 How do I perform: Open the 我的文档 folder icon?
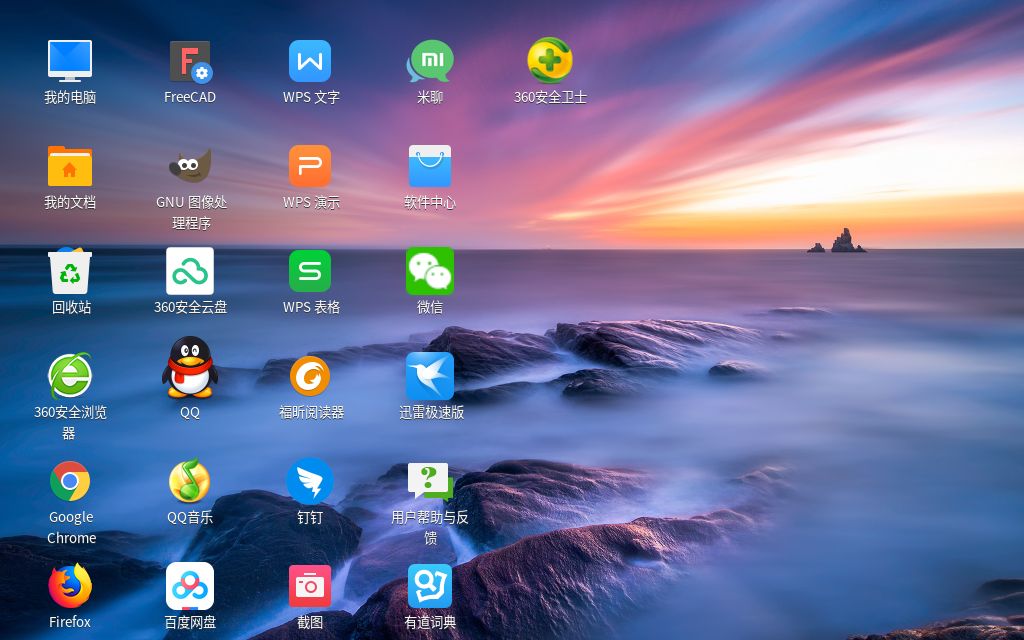[x=70, y=166]
